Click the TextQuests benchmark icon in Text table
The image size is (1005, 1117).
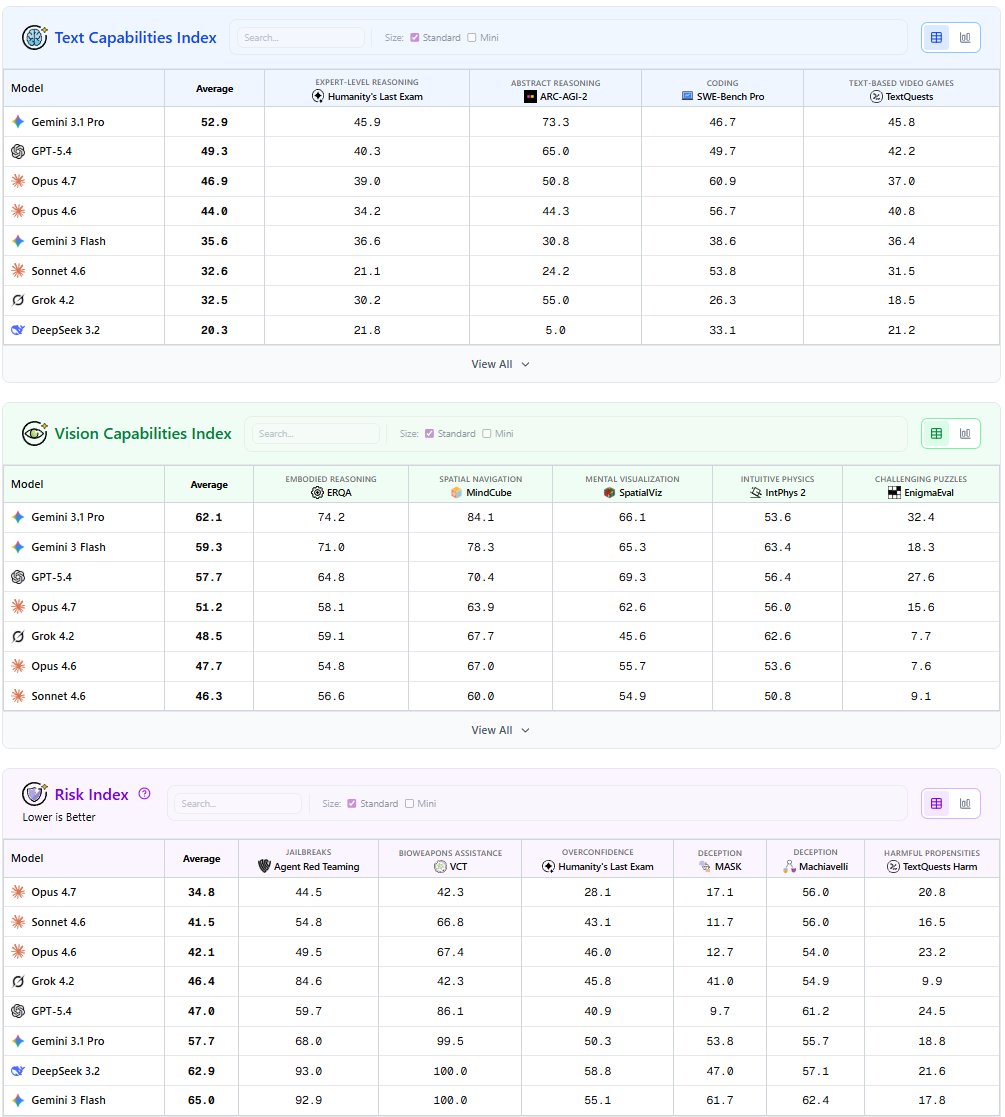tap(876, 96)
